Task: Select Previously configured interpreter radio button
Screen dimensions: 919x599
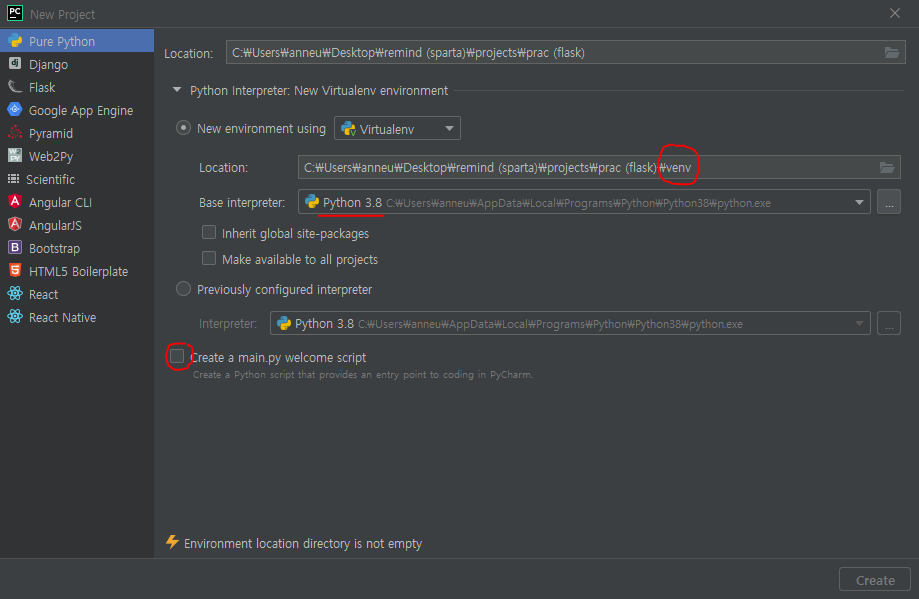Action: pyautogui.click(x=183, y=289)
